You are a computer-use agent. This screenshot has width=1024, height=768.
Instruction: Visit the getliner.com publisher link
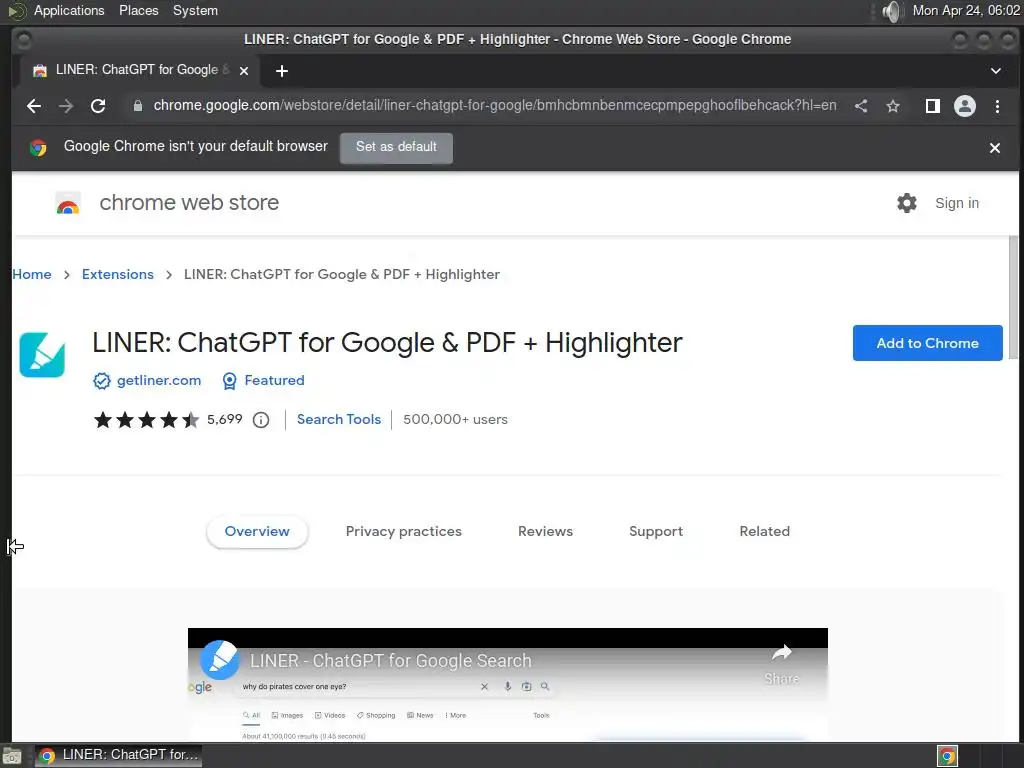[159, 380]
